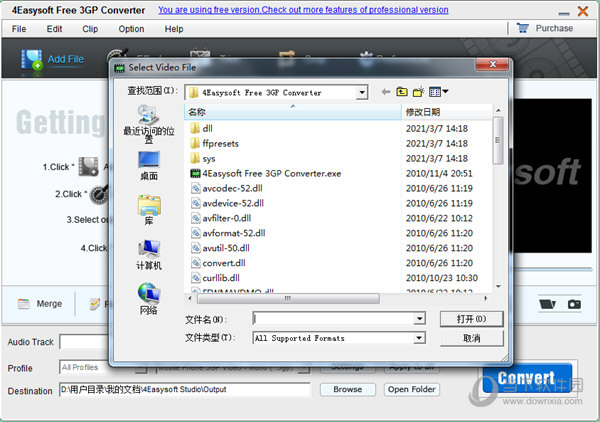The width and height of the screenshot is (600, 422).
Task: Select Computer (计算机) sidebar icon
Action: pyautogui.click(x=149, y=249)
